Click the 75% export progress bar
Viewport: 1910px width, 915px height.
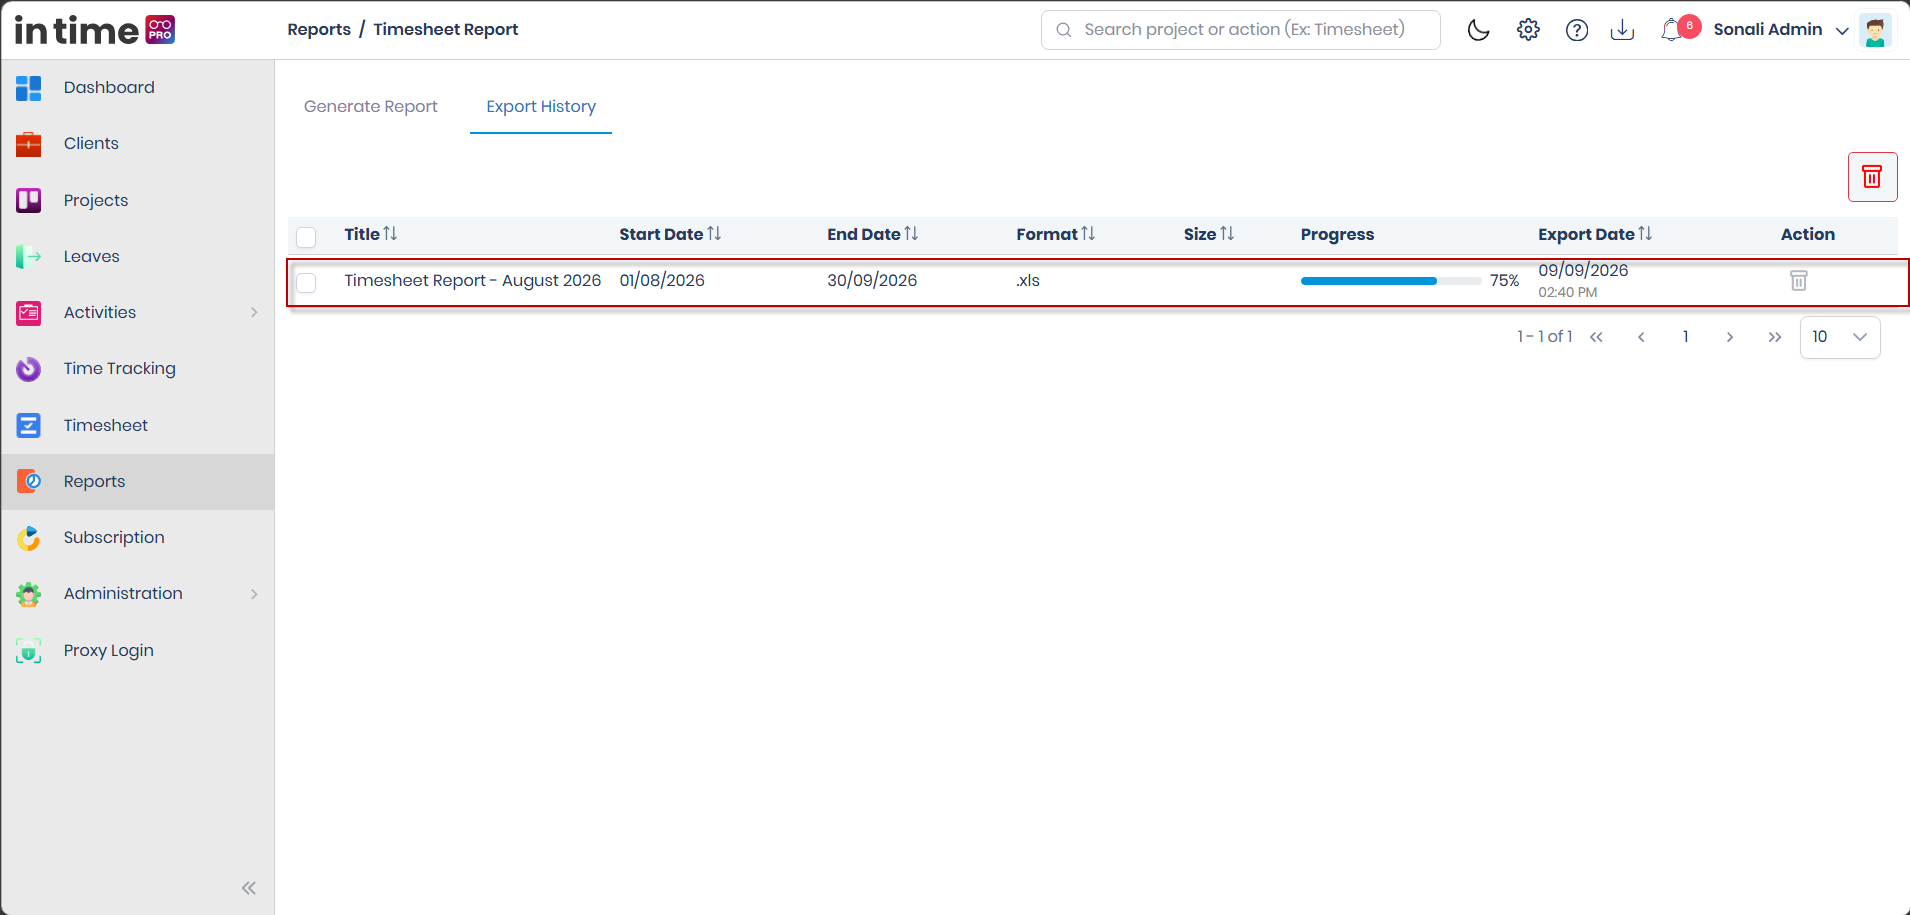pos(1391,281)
